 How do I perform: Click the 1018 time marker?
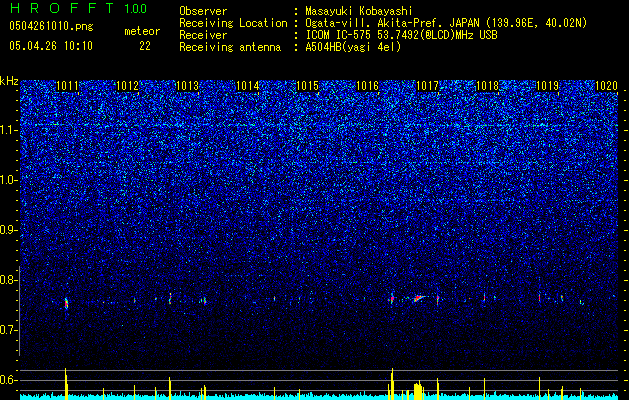pos(487,86)
